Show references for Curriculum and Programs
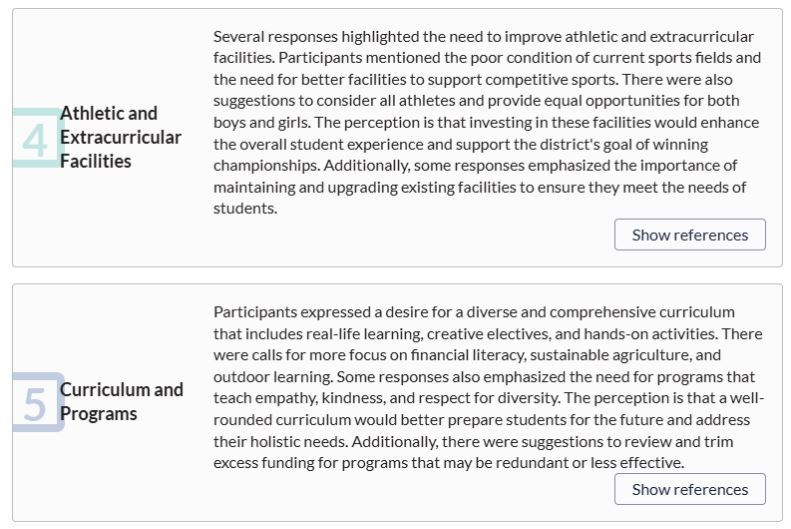The width and height of the screenshot is (791, 529). 690,489
